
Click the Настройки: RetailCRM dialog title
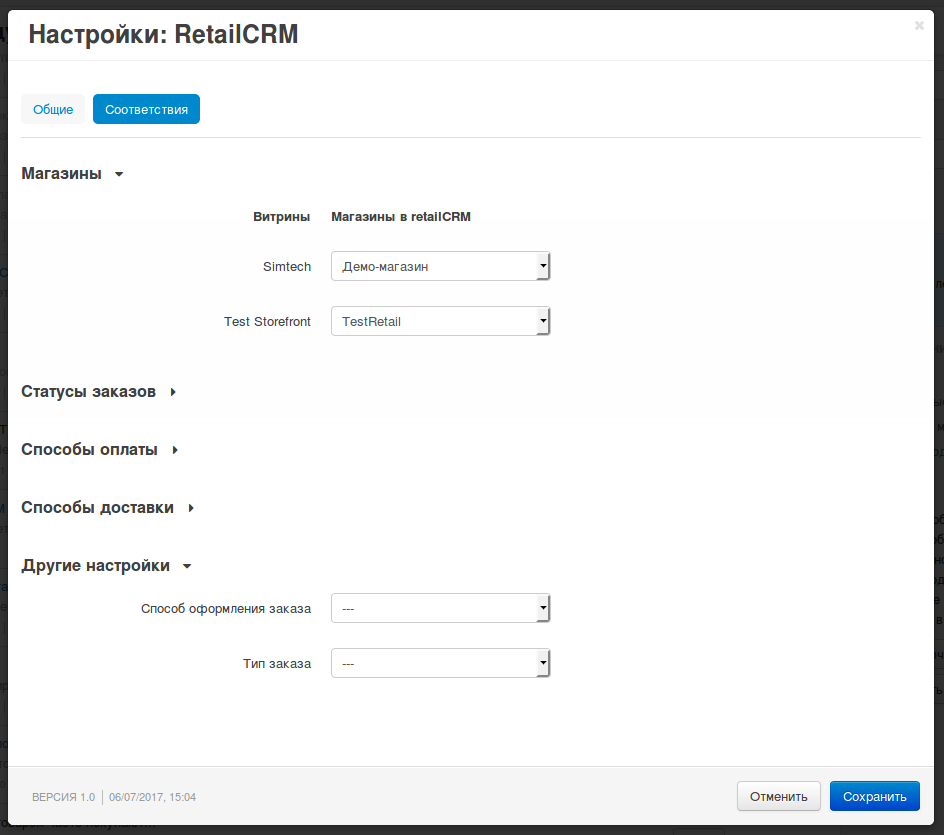tap(163, 35)
